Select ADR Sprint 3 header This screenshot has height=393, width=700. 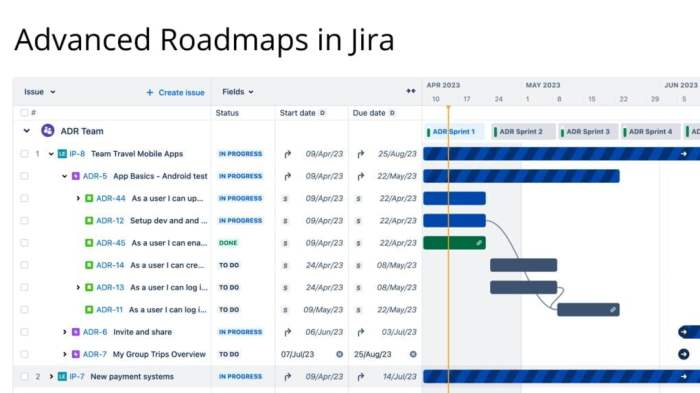pos(588,132)
